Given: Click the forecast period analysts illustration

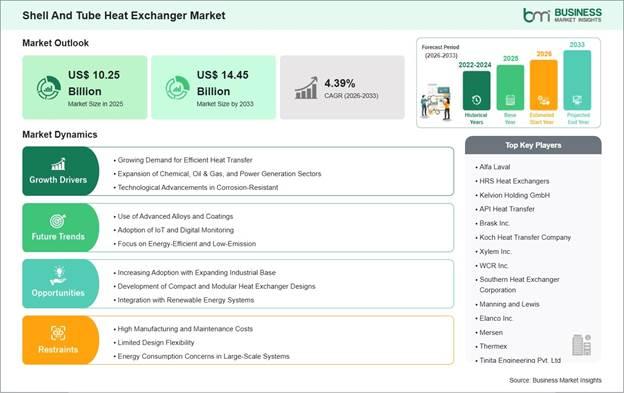Looking at the screenshot, I should (x=436, y=102).
